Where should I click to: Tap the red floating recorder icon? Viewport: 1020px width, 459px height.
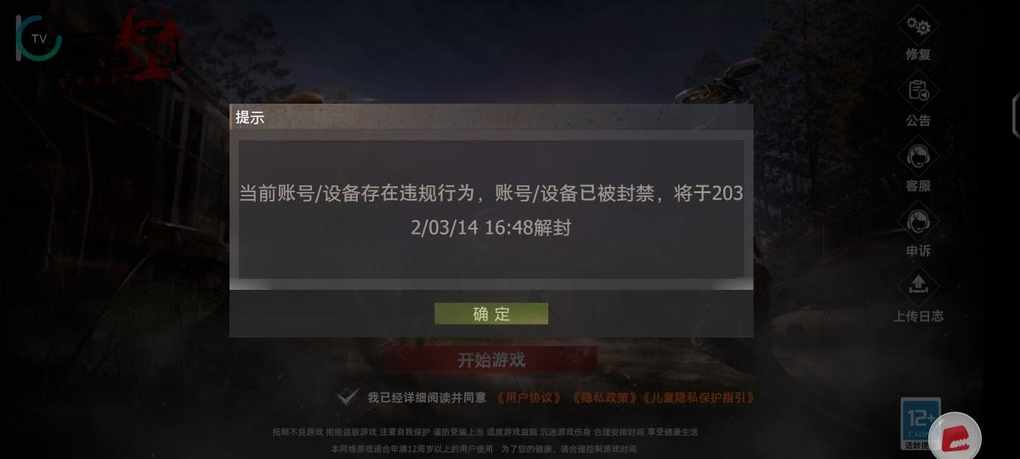pyautogui.click(x=955, y=436)
